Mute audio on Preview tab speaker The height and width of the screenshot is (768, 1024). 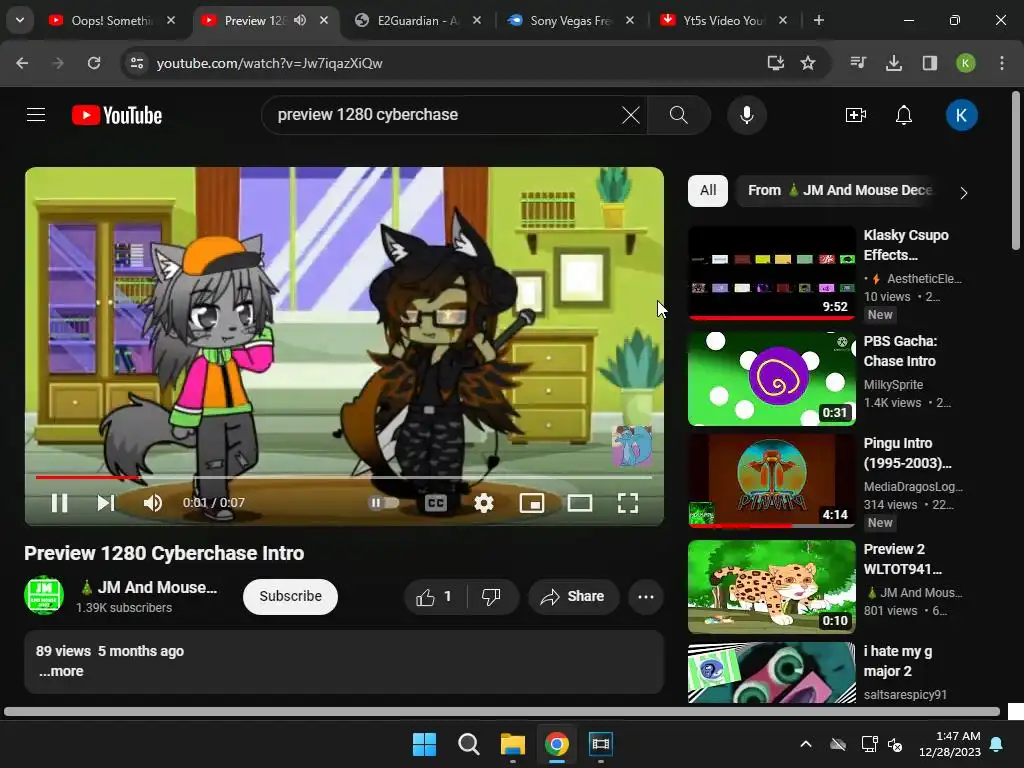tap(300, 20)
